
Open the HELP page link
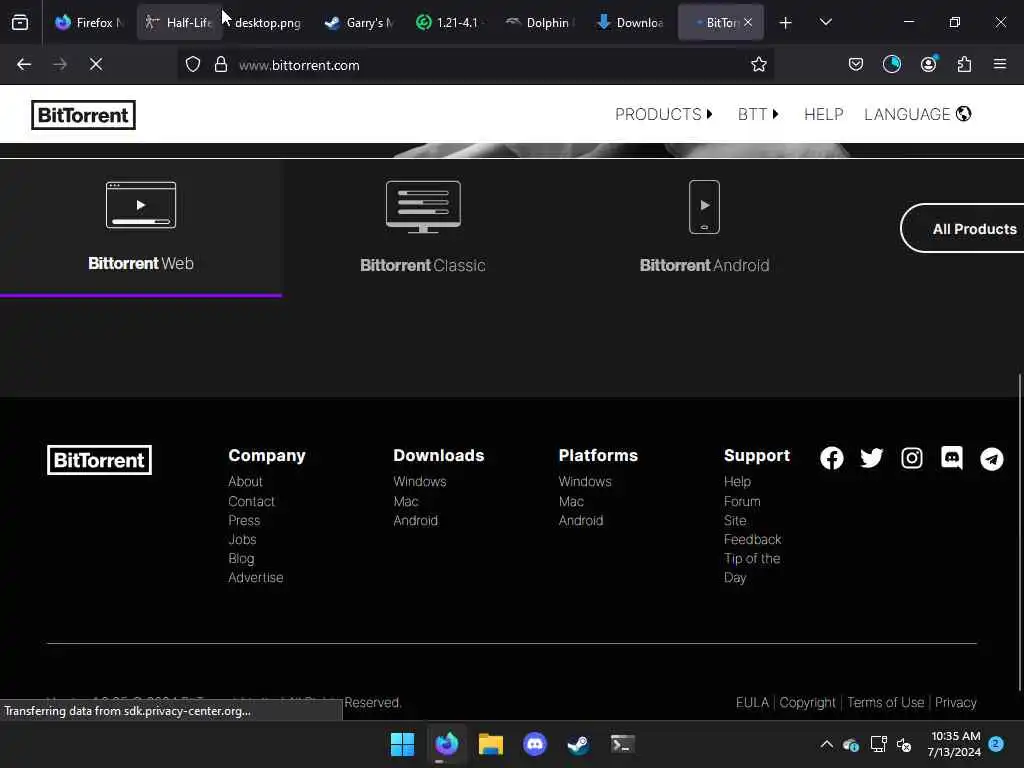[824, 114]
